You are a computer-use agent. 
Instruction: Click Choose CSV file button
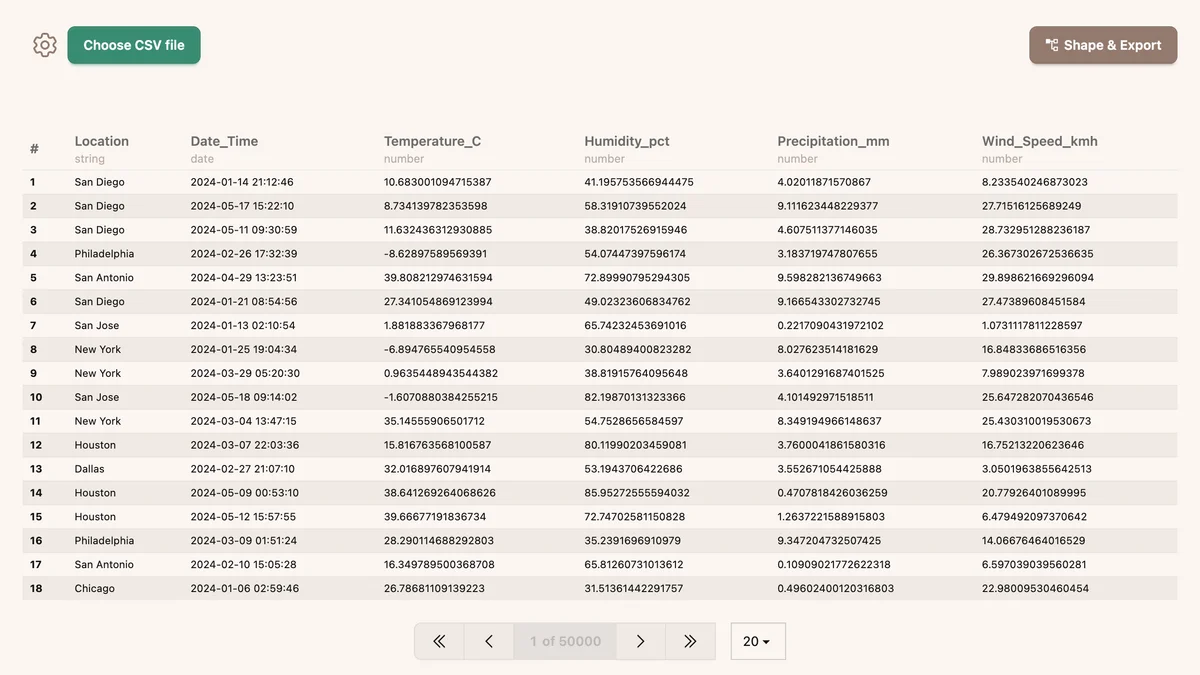pyautogui.click(x=133, y=44)
